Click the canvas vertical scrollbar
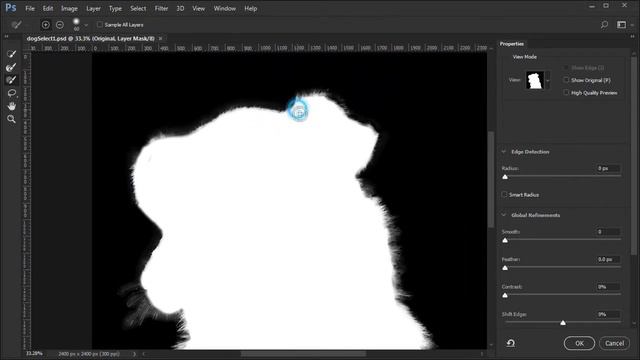This screenshot has width=640, height=360. point(491,180)
